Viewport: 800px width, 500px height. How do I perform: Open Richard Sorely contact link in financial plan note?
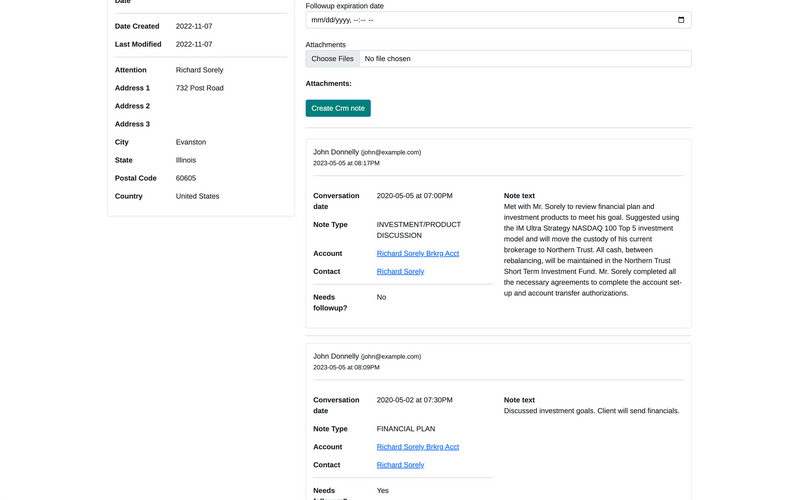pos(400,465)
